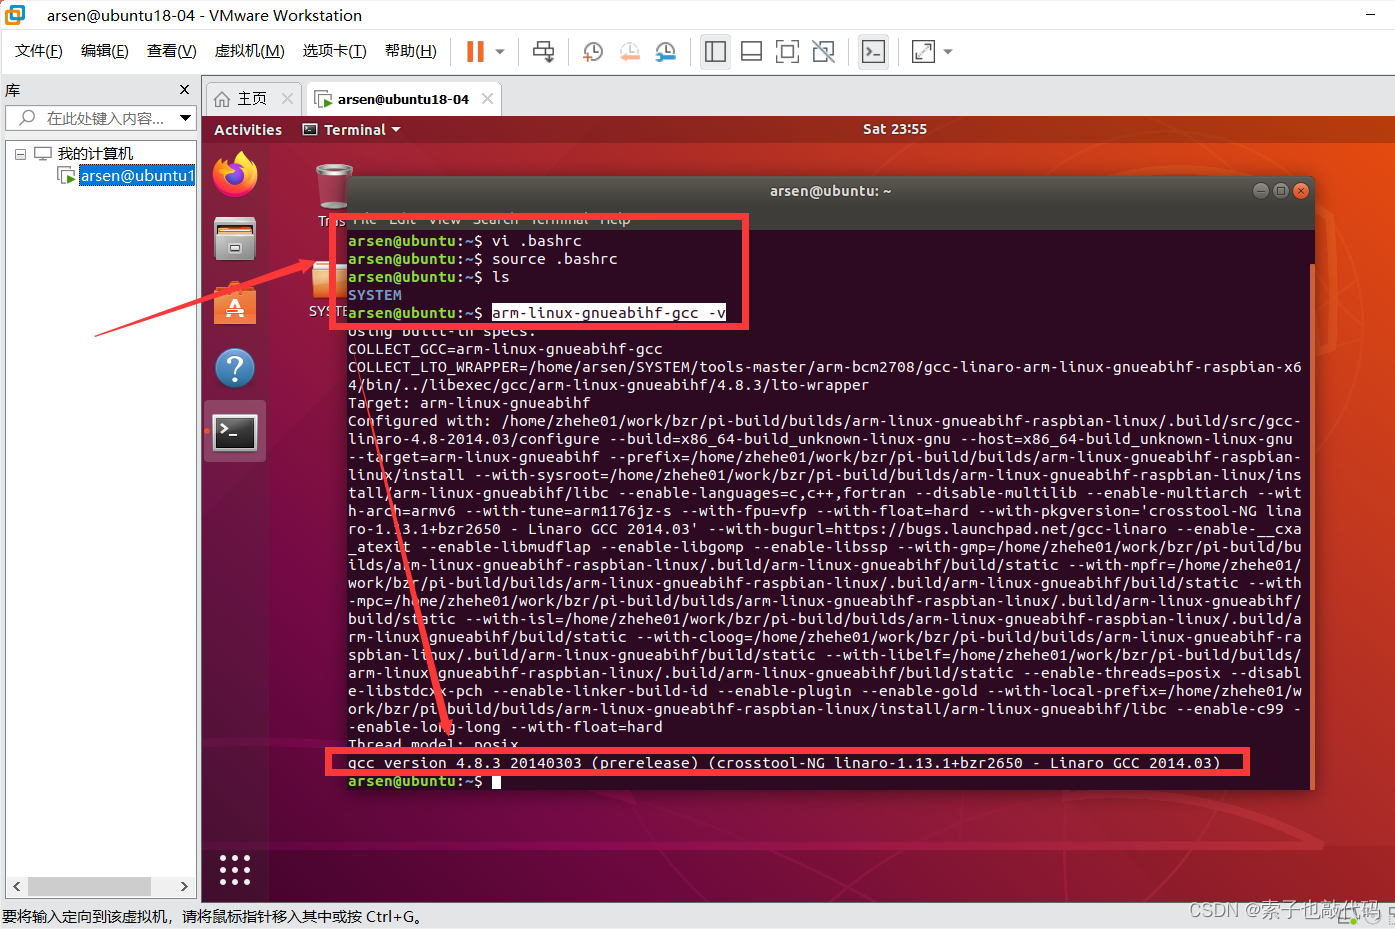Close the 库 library panel
Viewport: 1395px width, 929px height.
pos(184,90)
